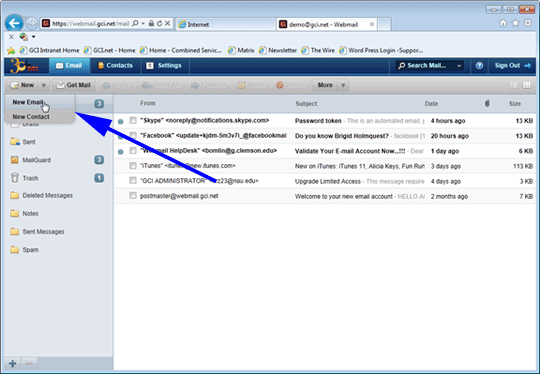Click the webmail Help question mark icon
The image size is (540, 374).
tap(479, 65)
